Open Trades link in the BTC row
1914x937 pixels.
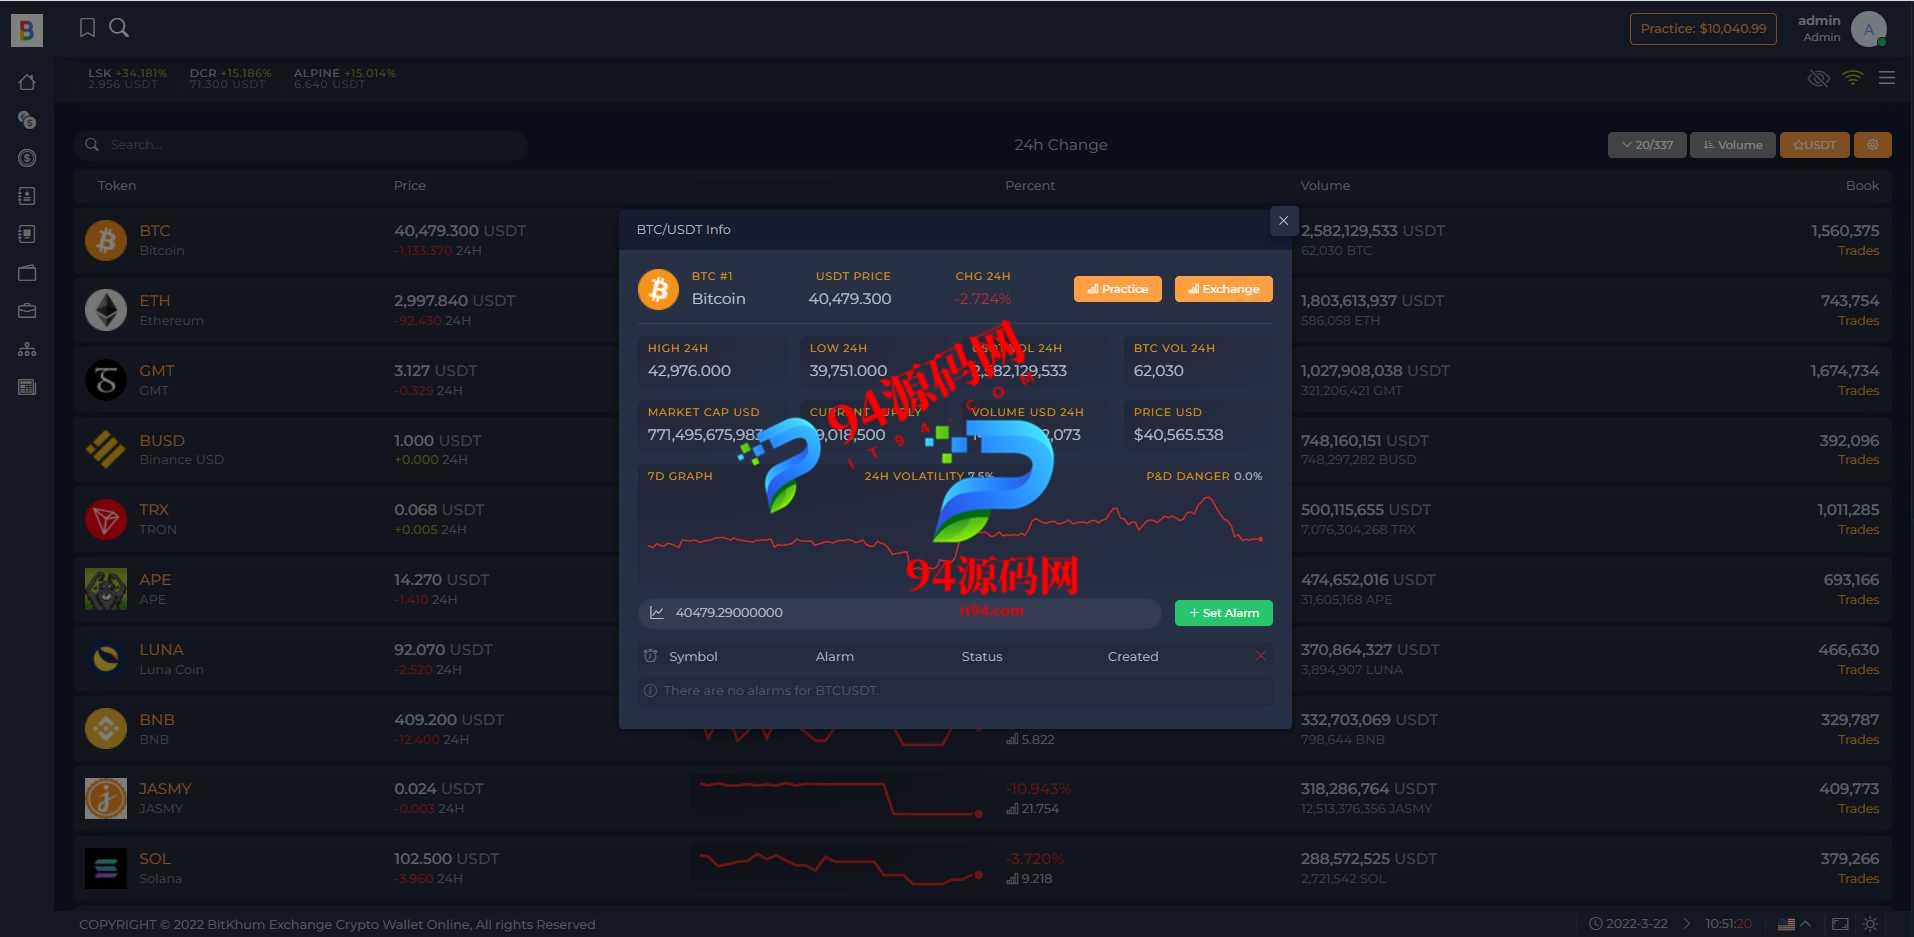pos(1858,251)
